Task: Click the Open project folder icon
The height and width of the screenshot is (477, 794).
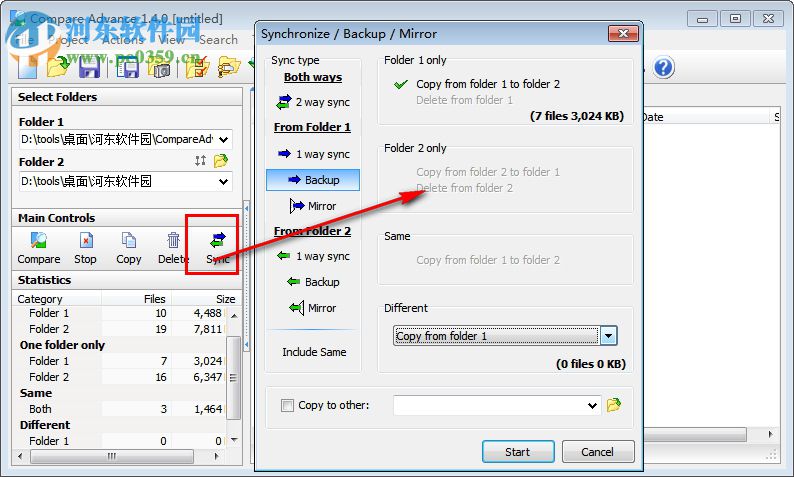Action: click(x=58, y=67)
